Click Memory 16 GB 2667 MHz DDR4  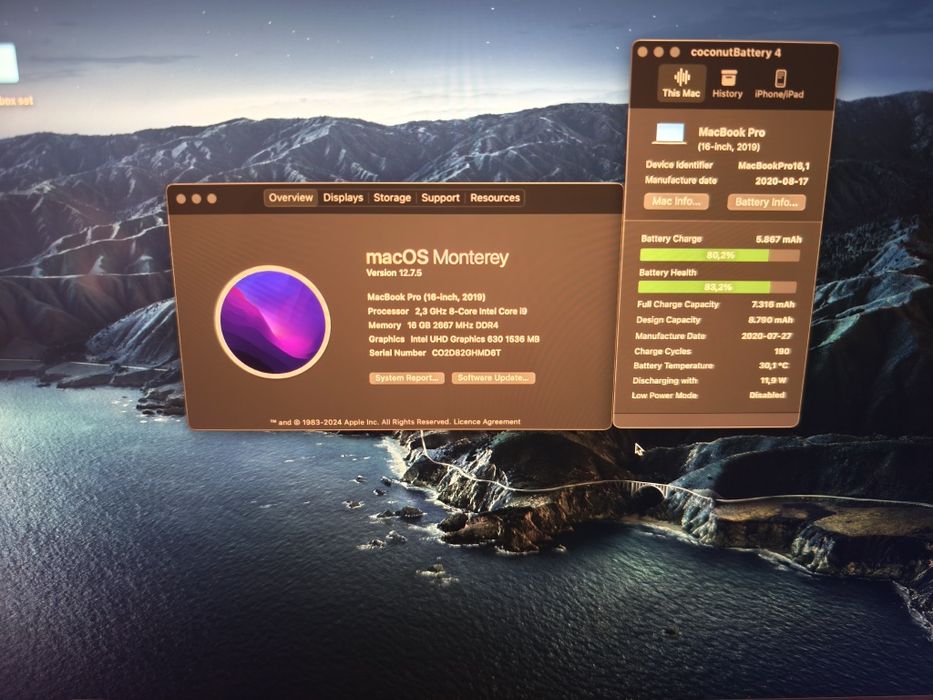point(433,325)
